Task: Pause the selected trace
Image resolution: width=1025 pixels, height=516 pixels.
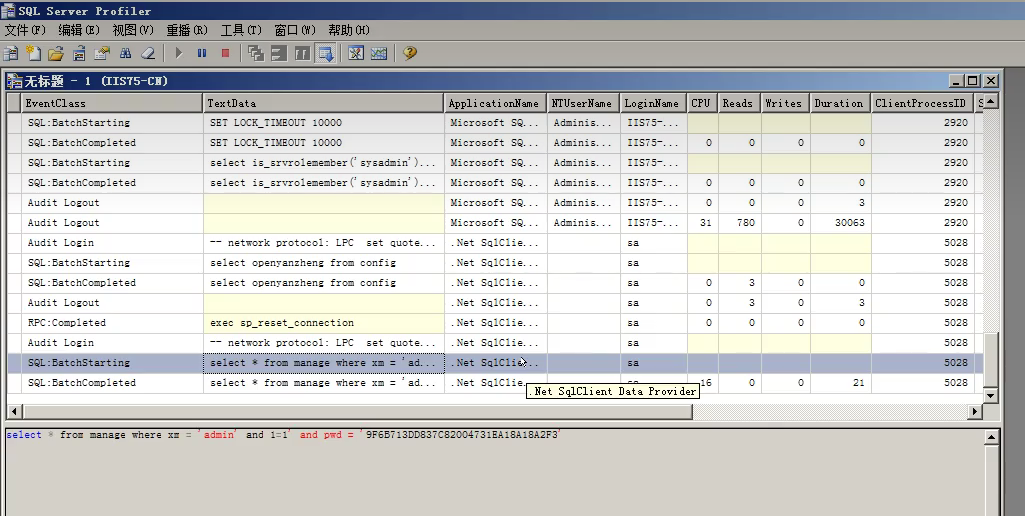Action: click(x=202, y=53)
